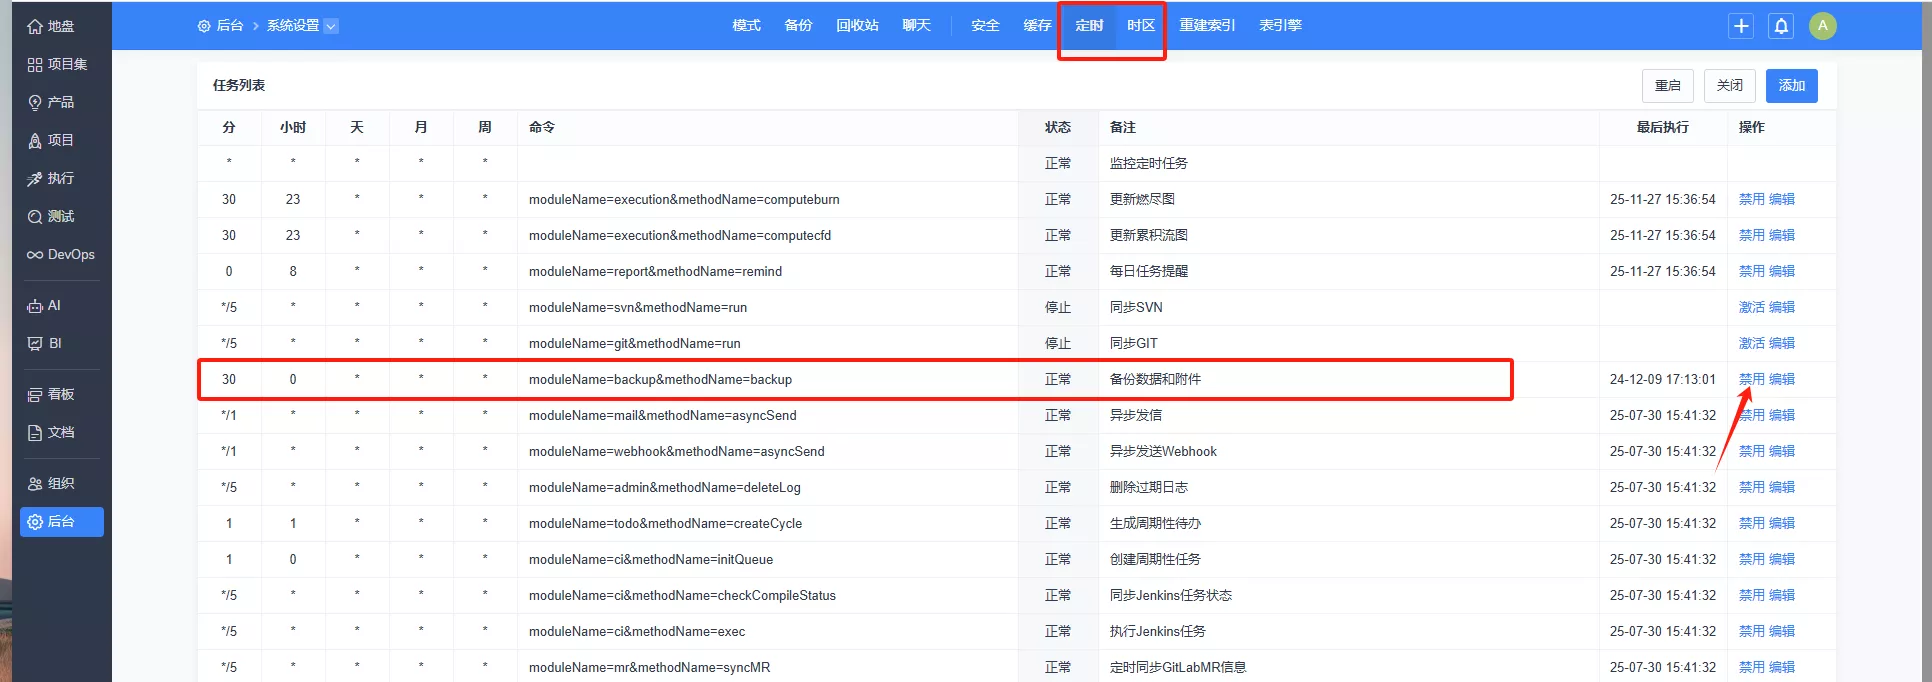Image resolution: width=1932 pixels, height=682 pixels.
Task: Click the 关闭 button above the task list
Action: (x=1729, y=86)
